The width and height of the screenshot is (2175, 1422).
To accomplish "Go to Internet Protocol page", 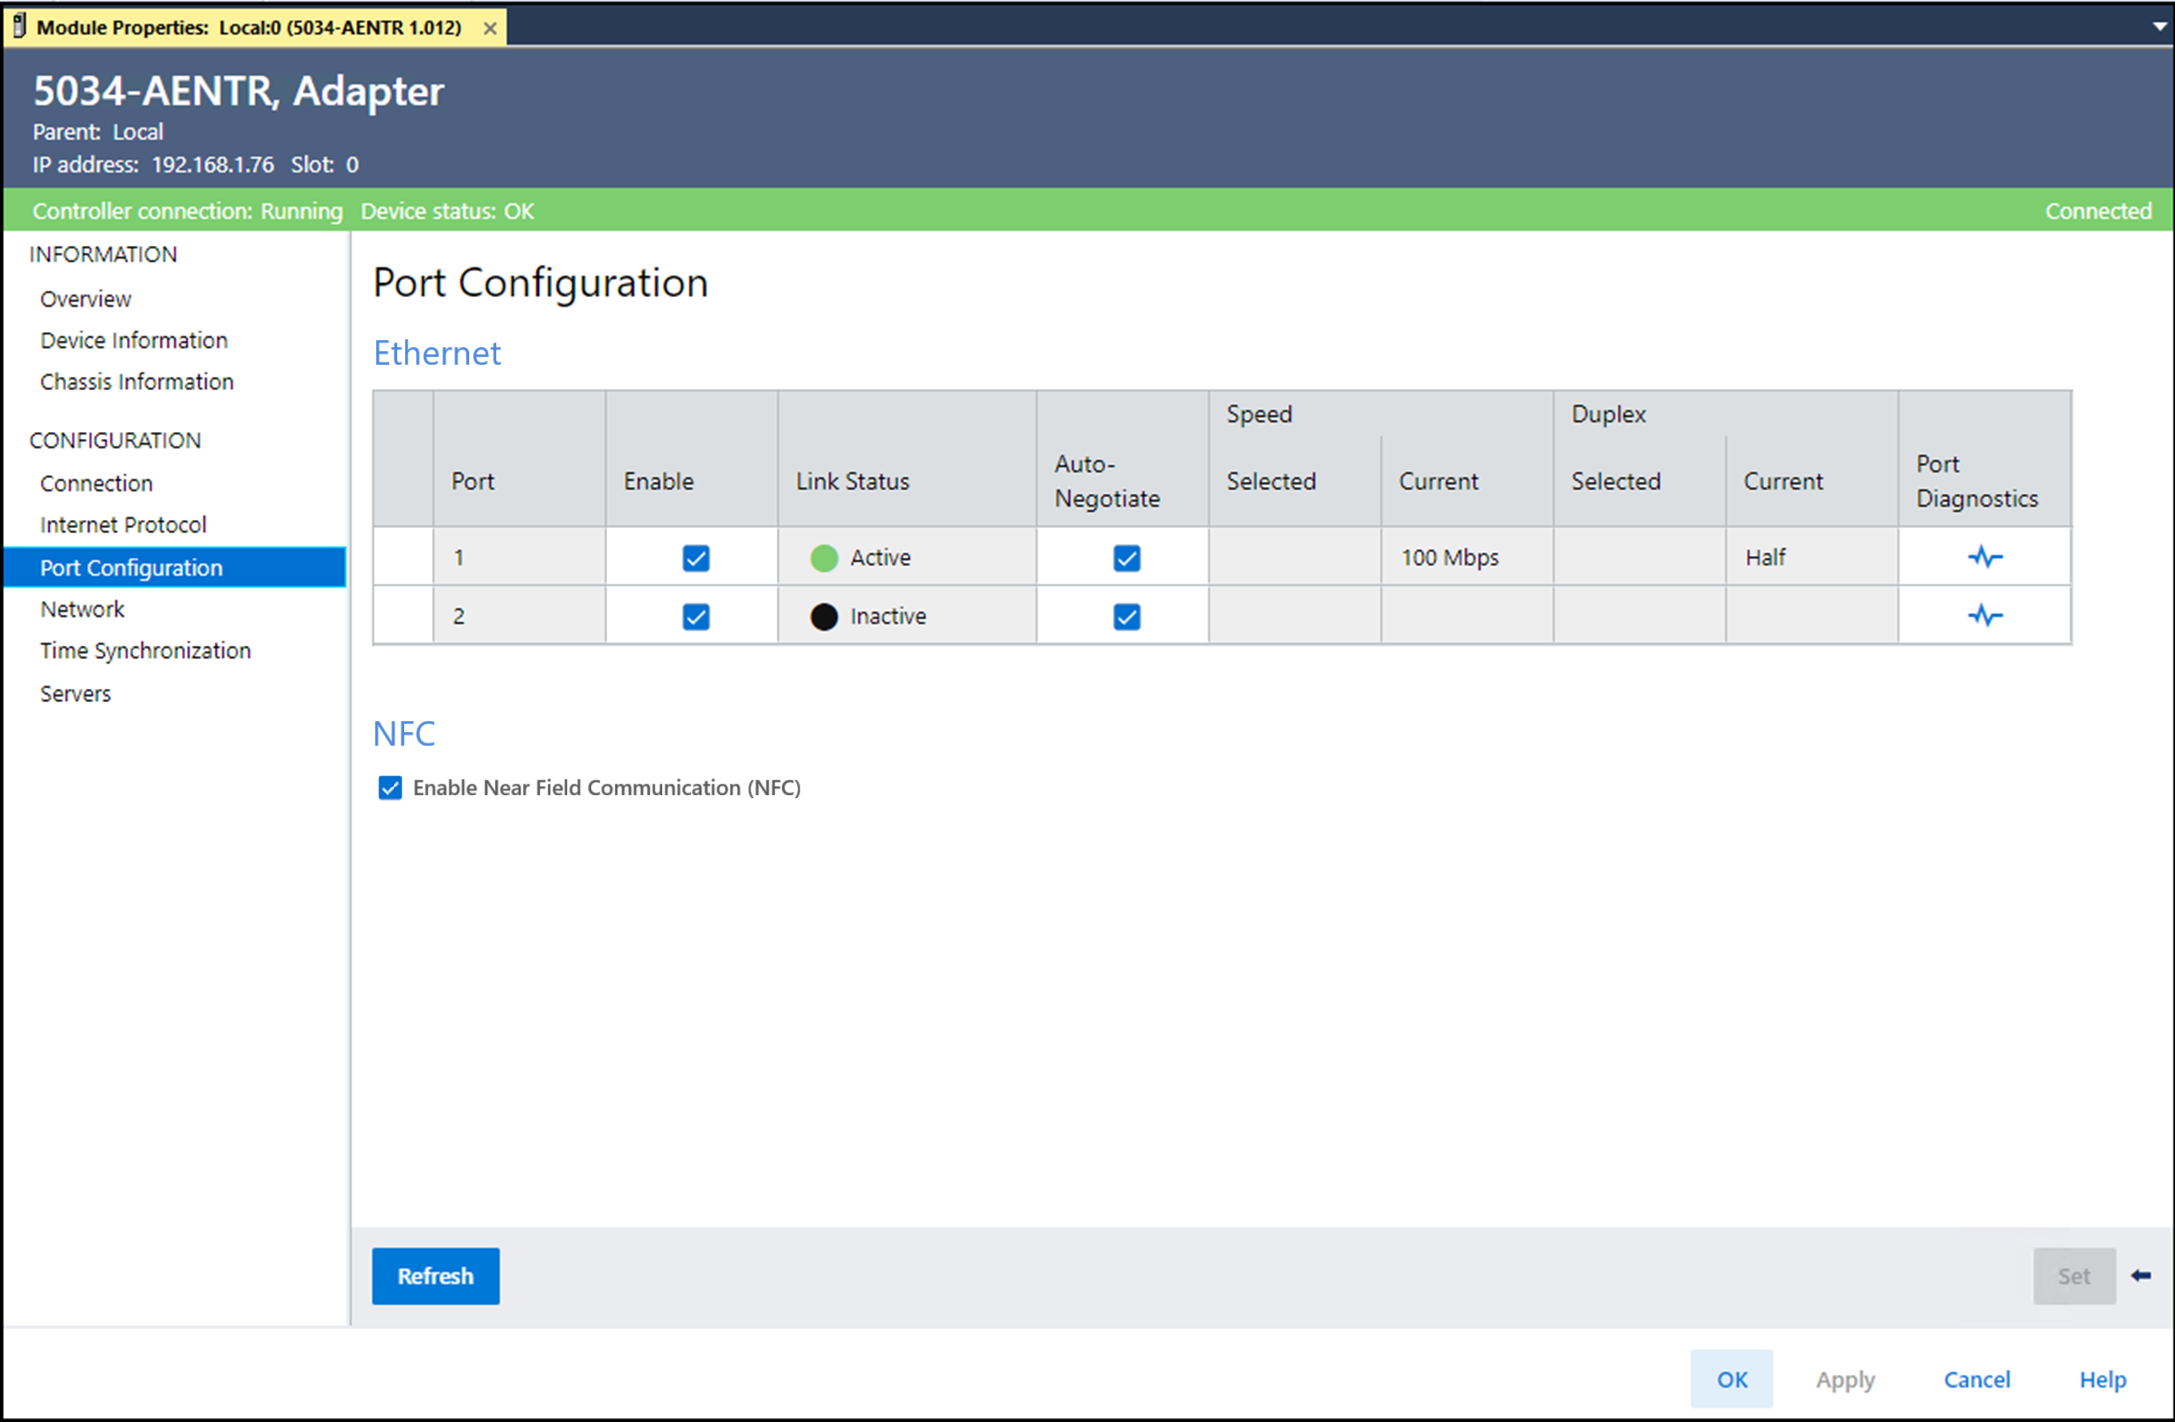I will 123,525.
